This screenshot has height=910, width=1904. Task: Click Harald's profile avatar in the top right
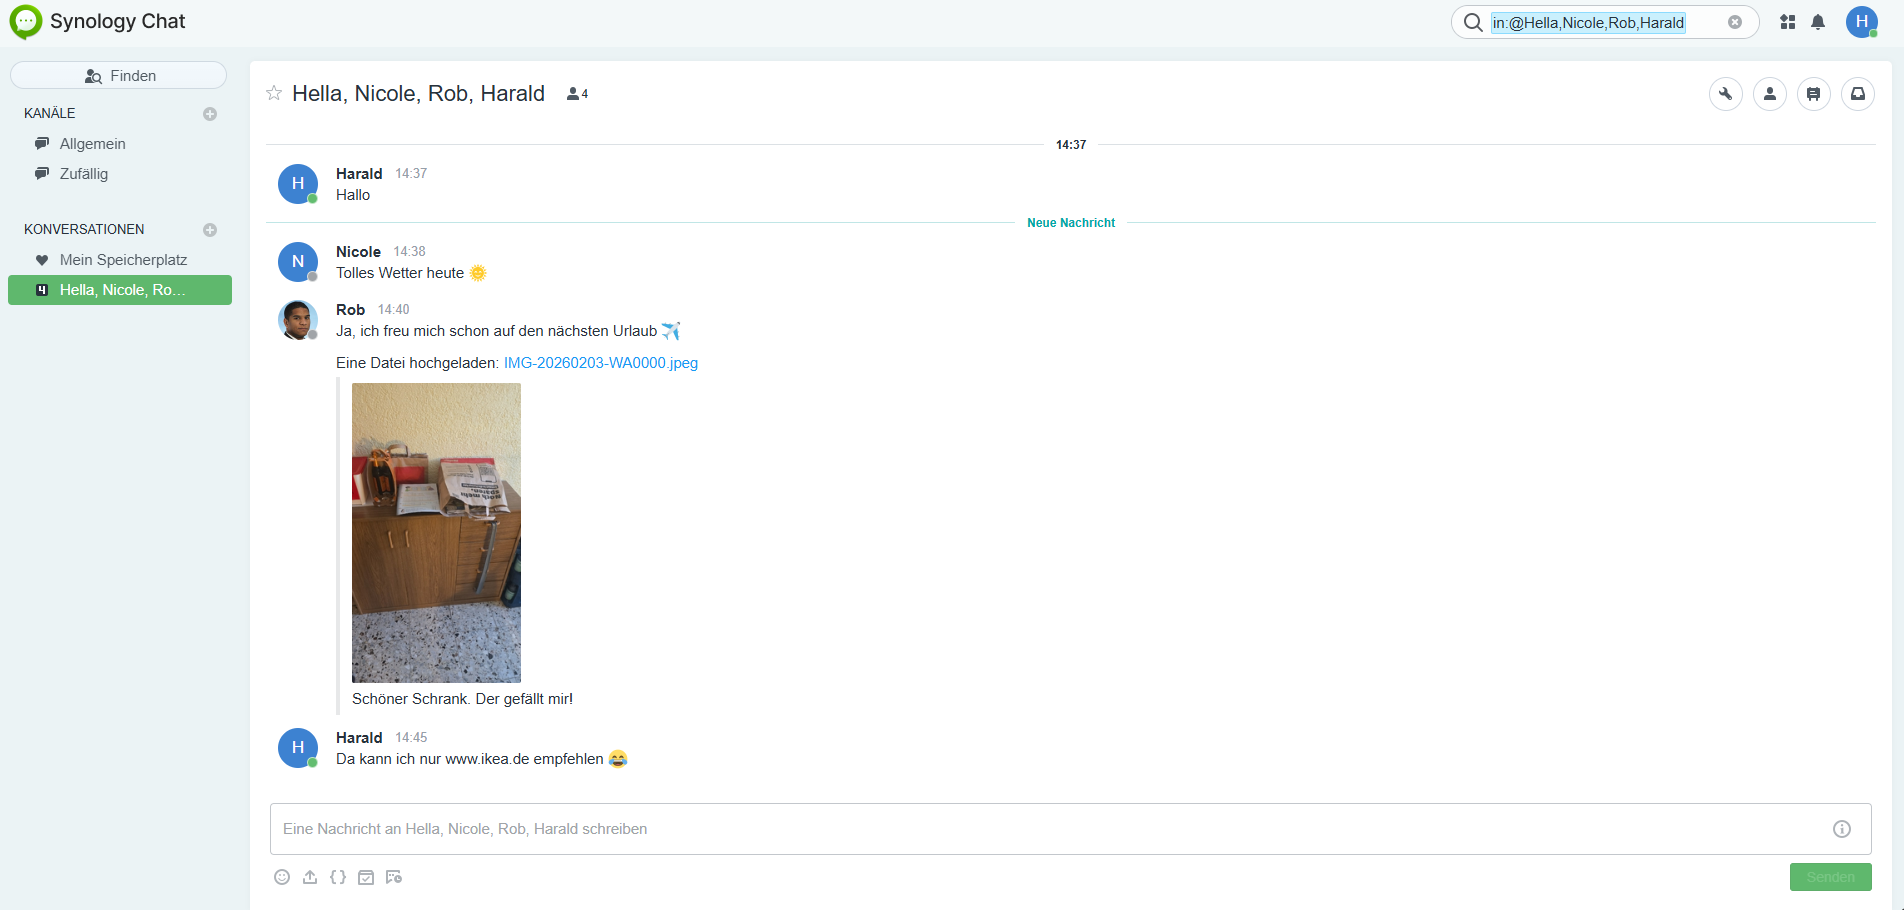point(1861,21)
